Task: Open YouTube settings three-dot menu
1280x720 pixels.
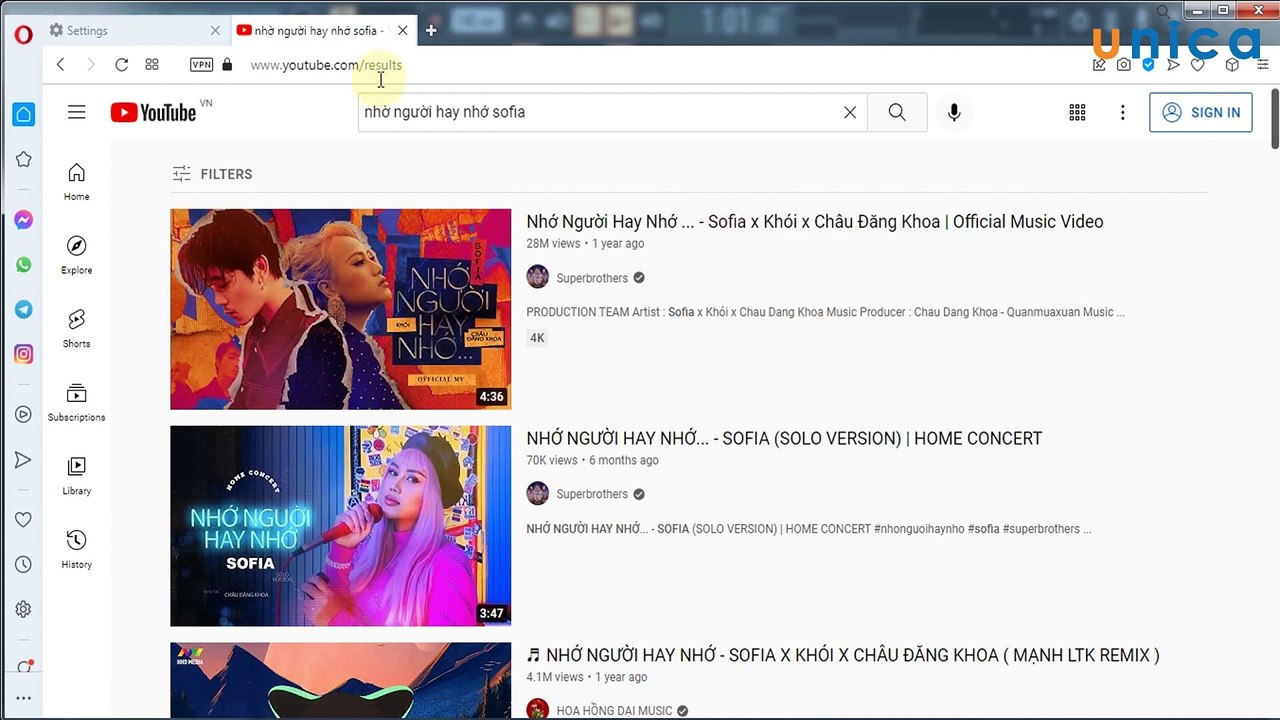Action: (1123, 112)
